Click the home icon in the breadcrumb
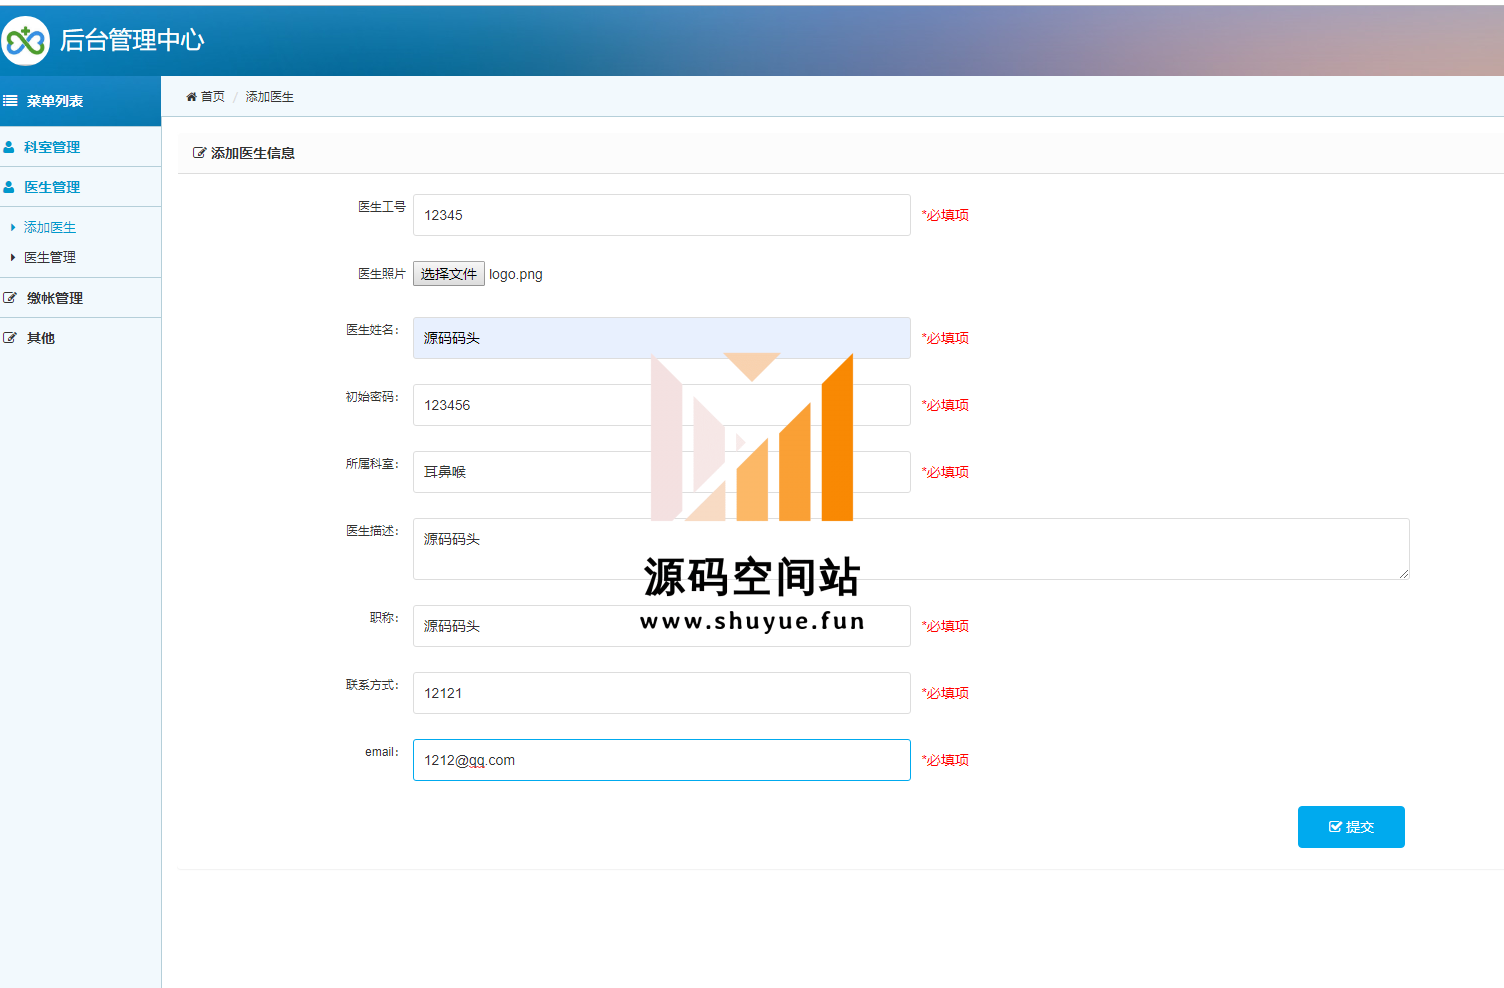 click(x=192, y=97)
